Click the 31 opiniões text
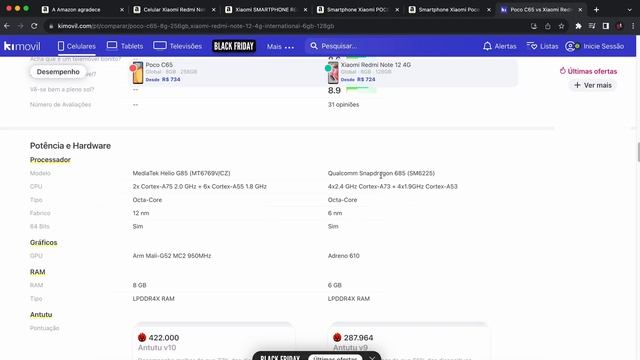This screenshot has height=360, width=640. [343, 104]
